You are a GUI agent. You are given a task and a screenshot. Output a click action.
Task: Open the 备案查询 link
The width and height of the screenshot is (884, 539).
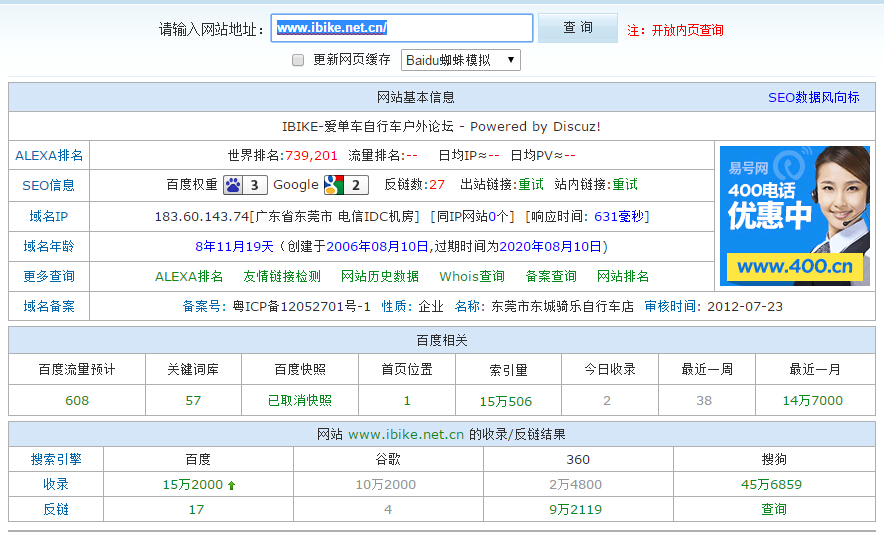(x=551, y=276)
